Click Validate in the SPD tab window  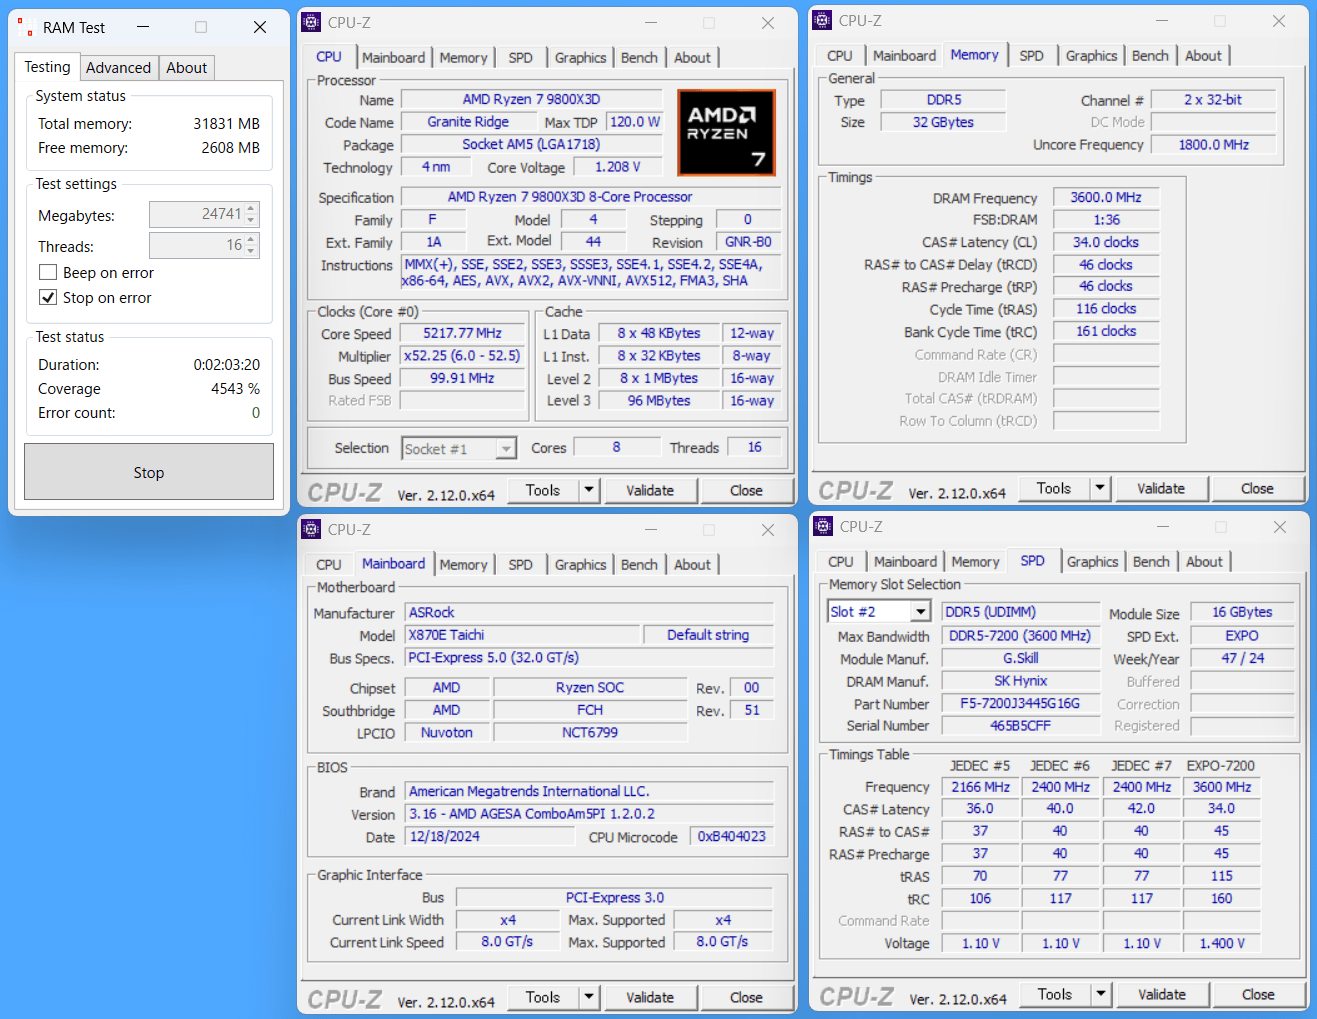click(1162, 994)
